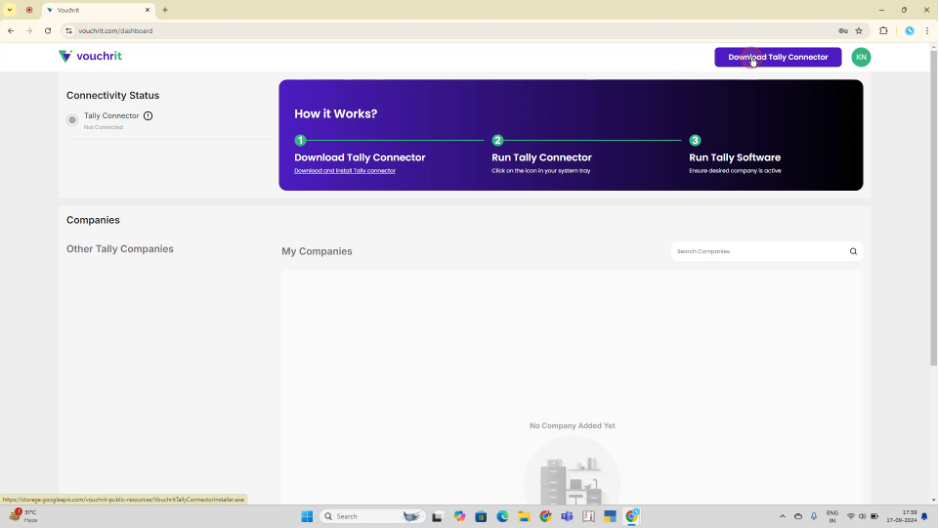Bookmark this page with the star
939x529 pixels.
tap(859, 31)
